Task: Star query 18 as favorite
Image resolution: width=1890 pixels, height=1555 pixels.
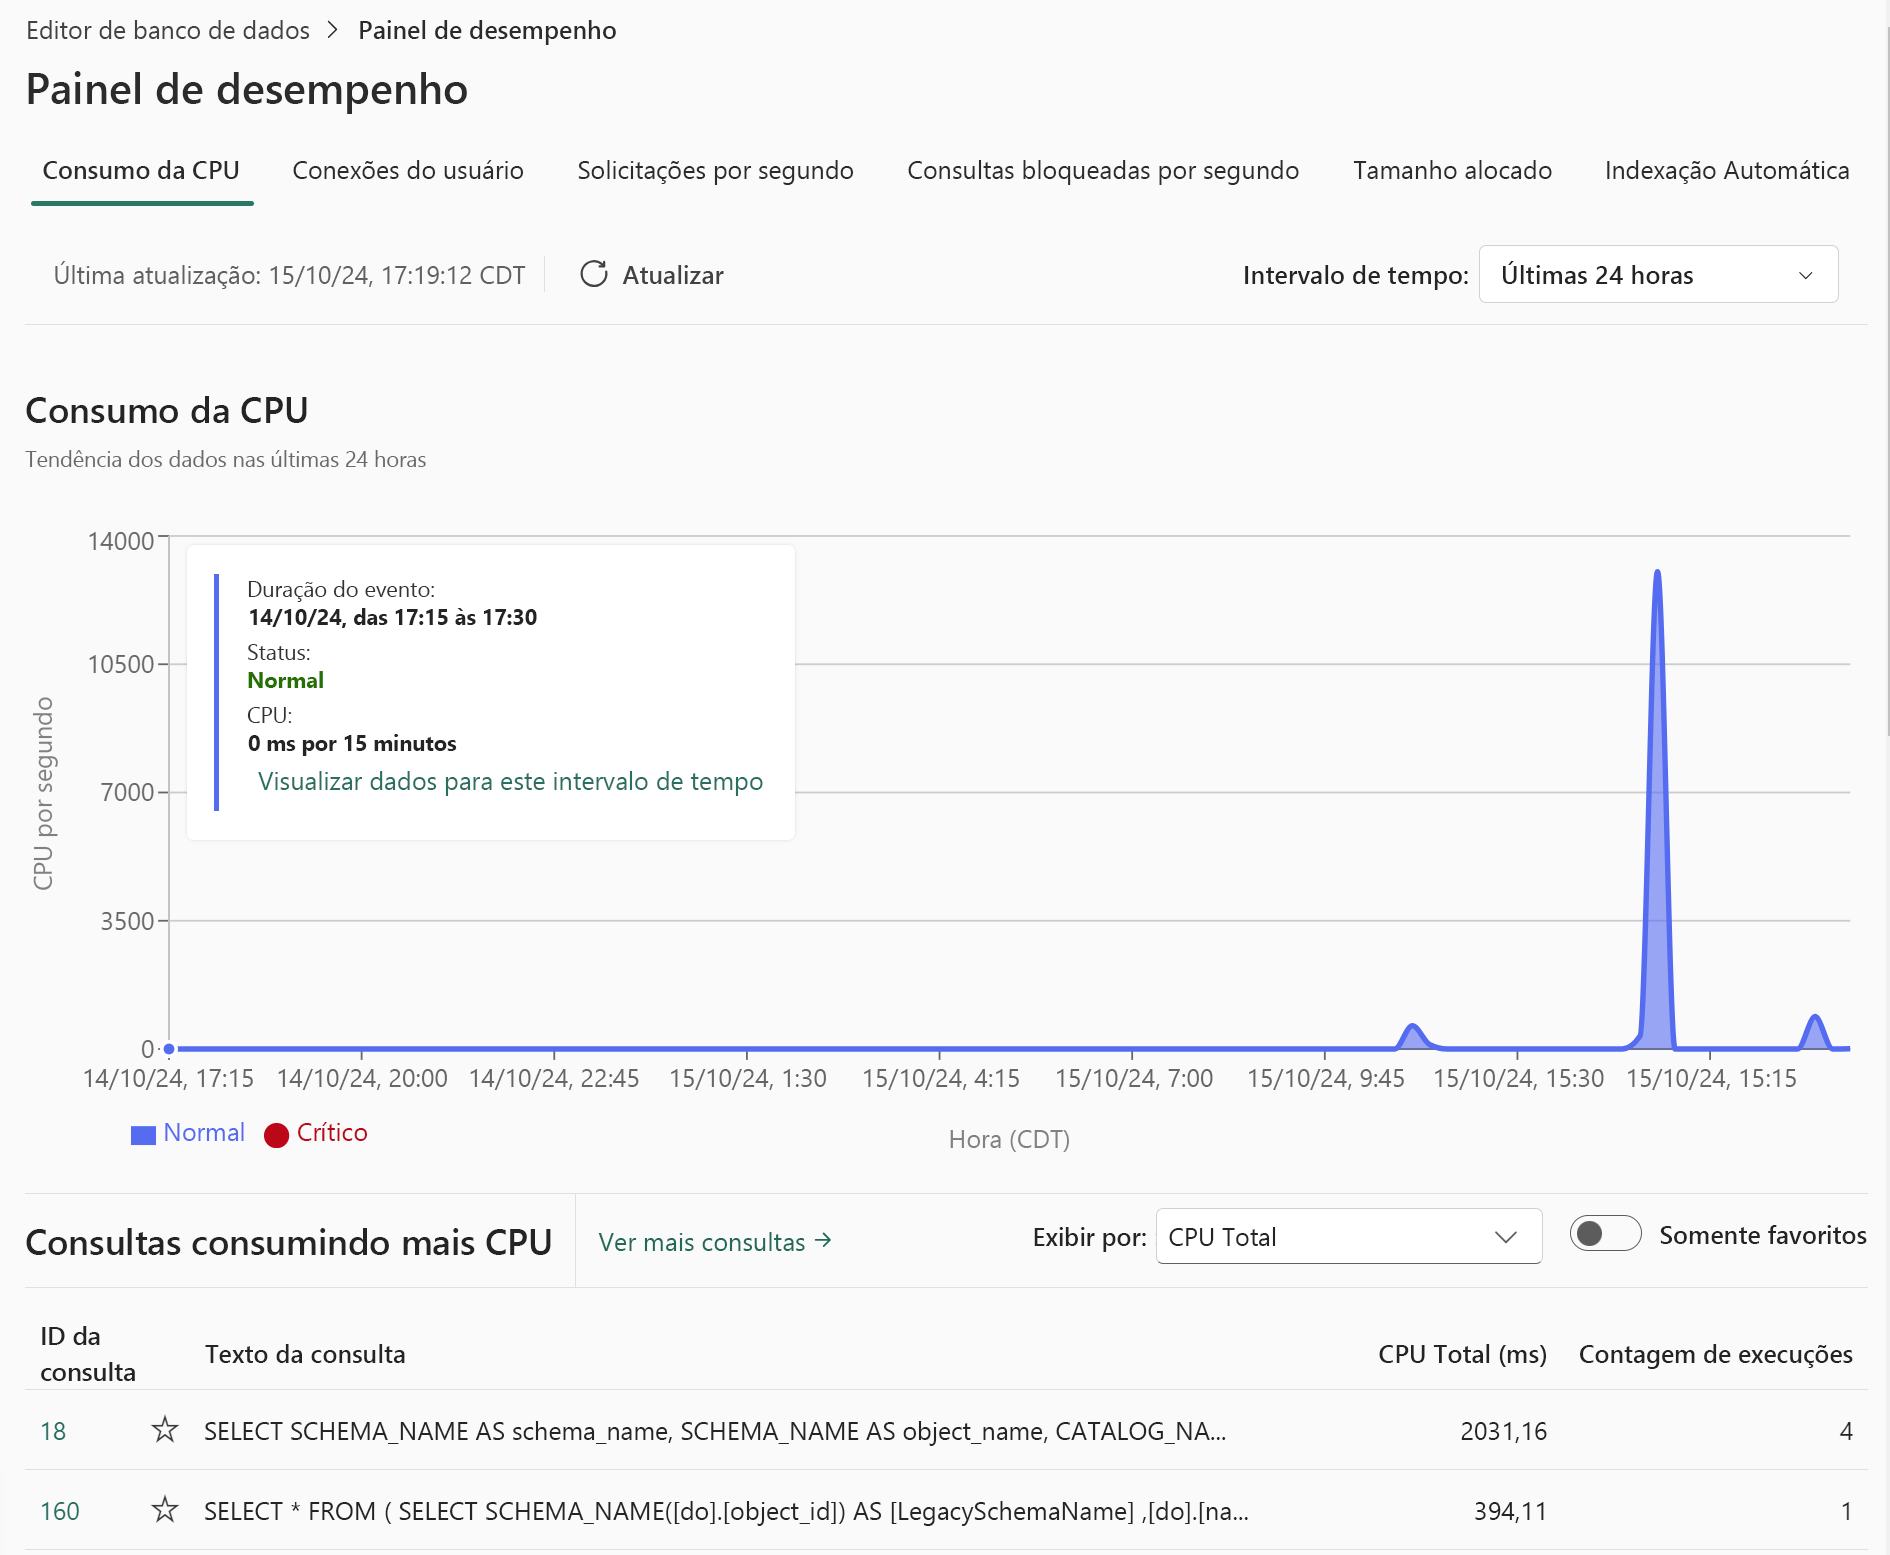Action: [165, 1430]
